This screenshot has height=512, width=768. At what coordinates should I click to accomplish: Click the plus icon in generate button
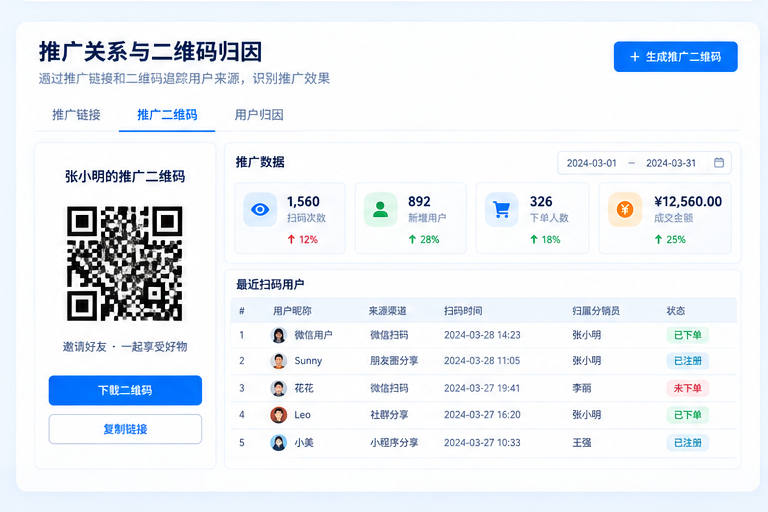click(x=635, y=57)
